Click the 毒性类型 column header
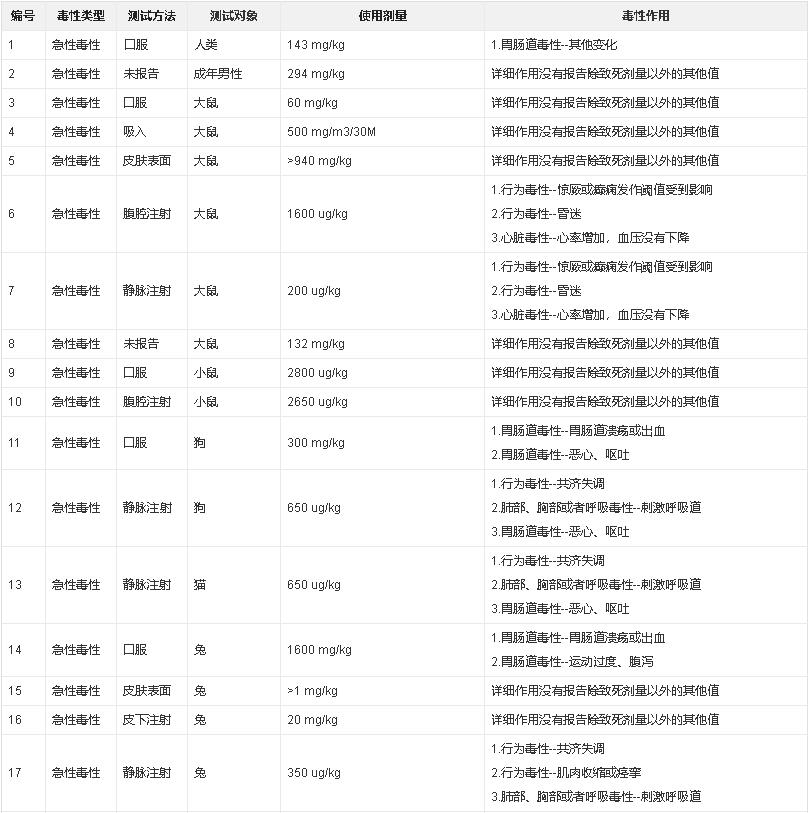 click(x=79, y=16)
